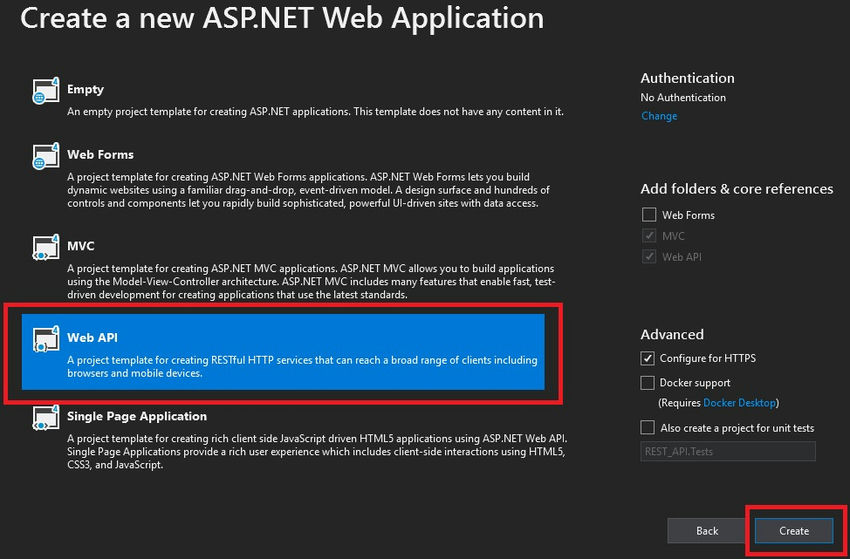
Task: Select the Web API template title
Action: (x=92, y=337)
